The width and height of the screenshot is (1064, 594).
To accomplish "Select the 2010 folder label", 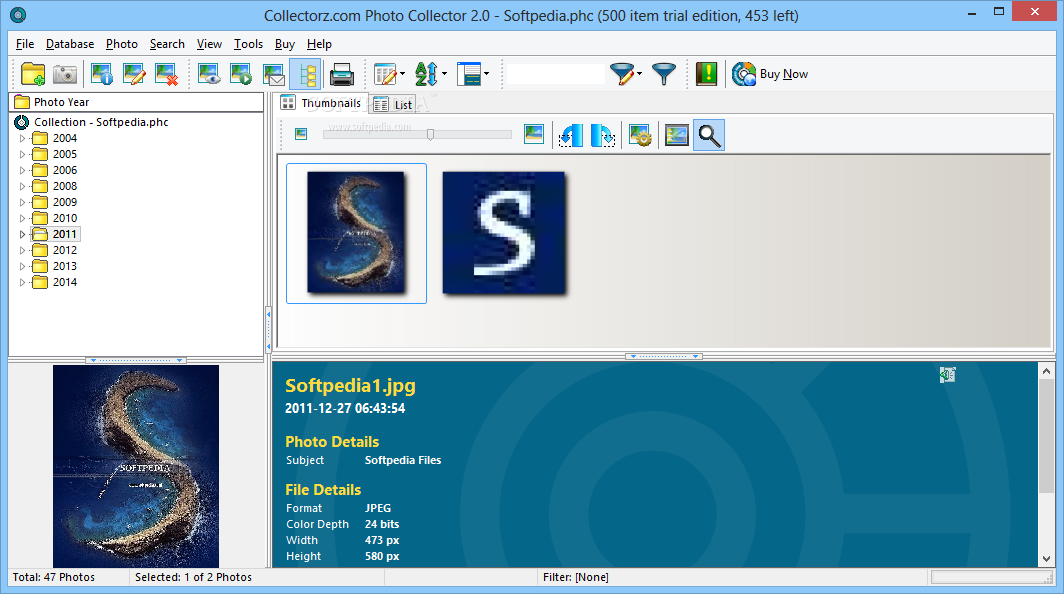I will 65,218.
